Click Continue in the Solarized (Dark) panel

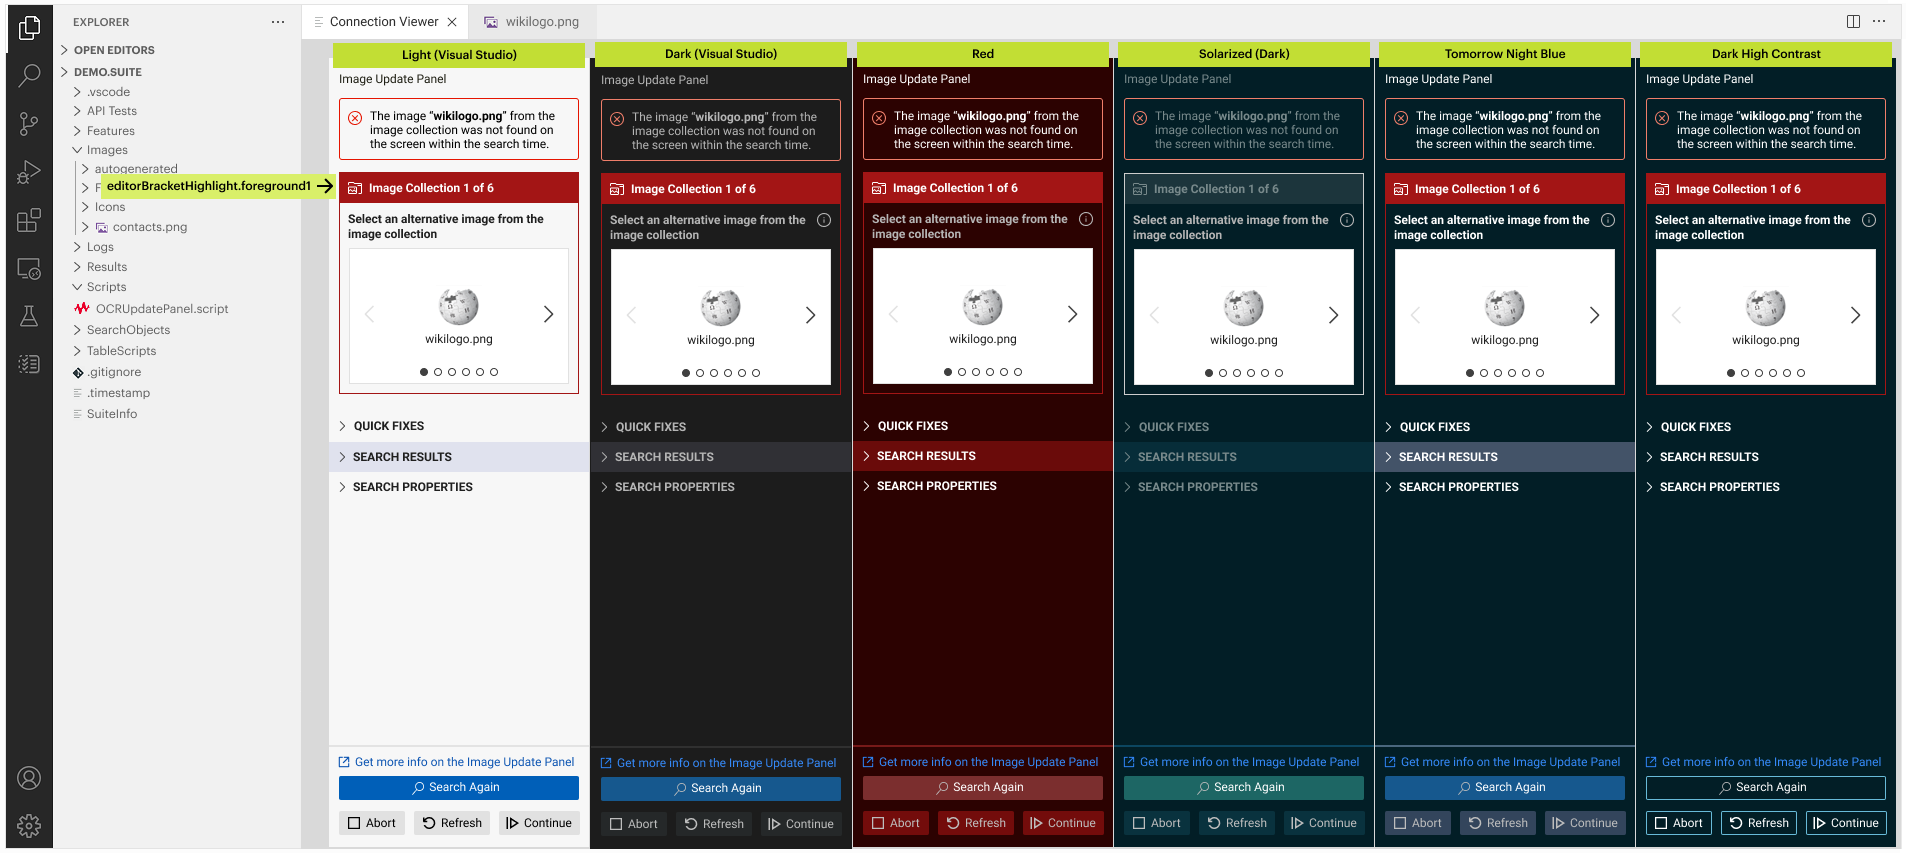pos(1324,823)
